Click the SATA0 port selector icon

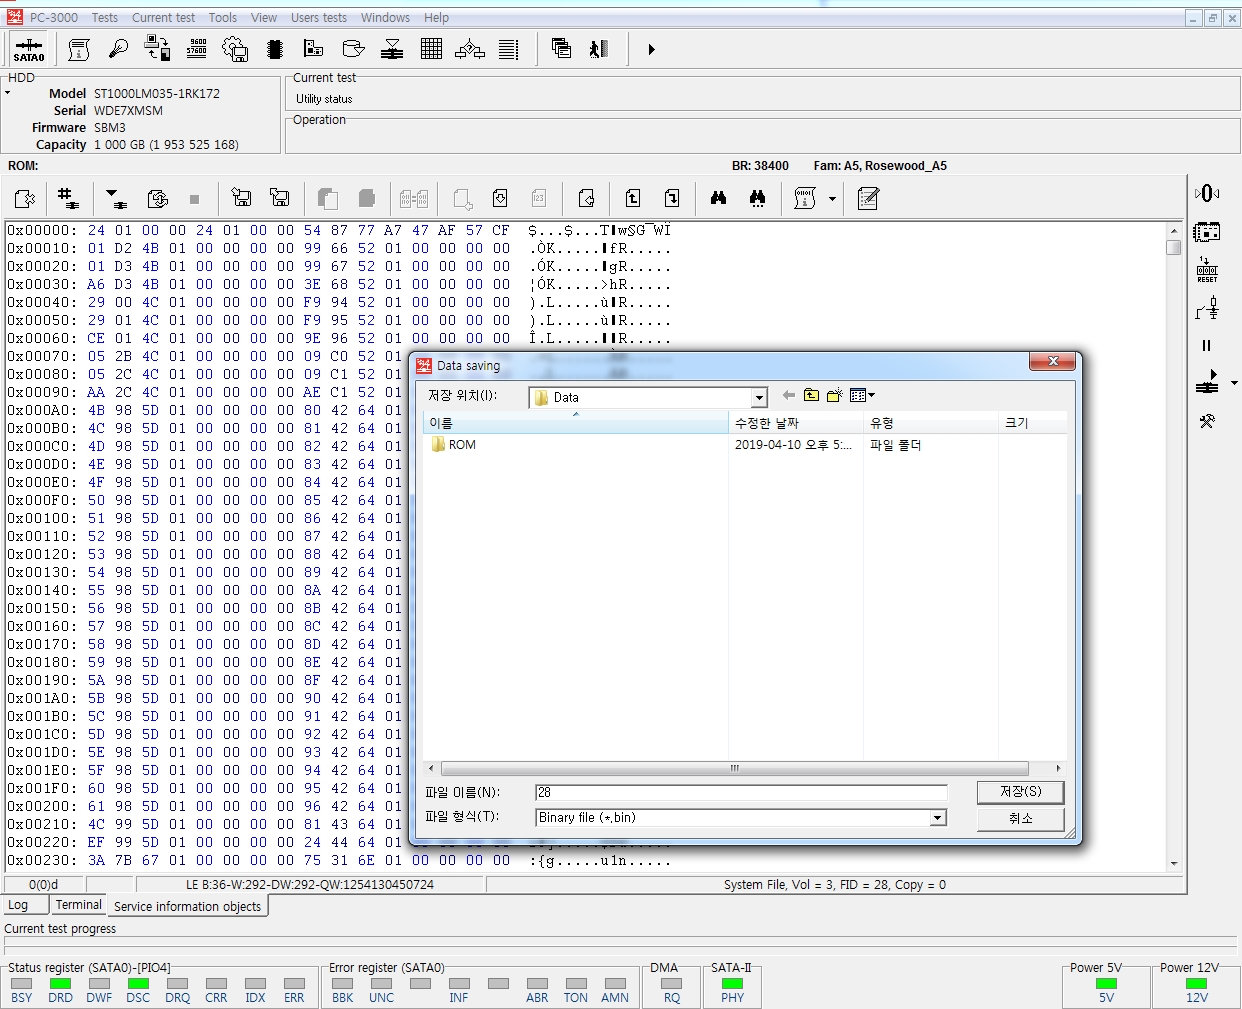click(x=28, y=49)
